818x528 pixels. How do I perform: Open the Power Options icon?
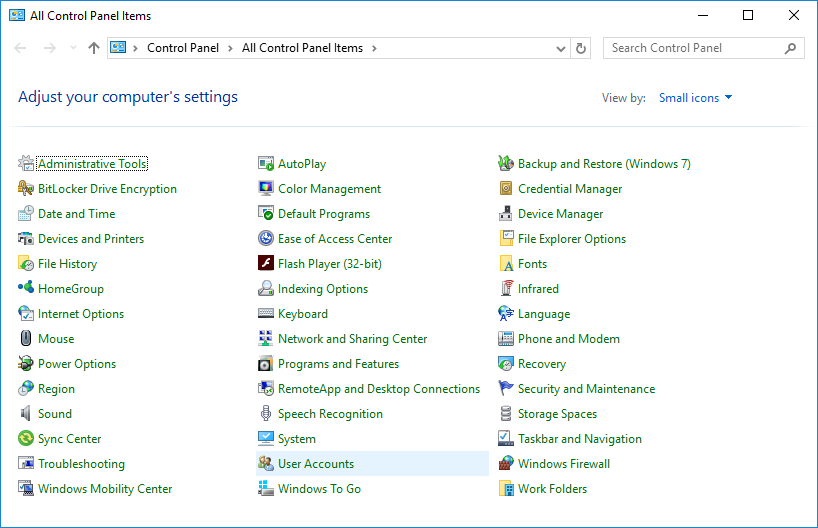tap(26, 364)
